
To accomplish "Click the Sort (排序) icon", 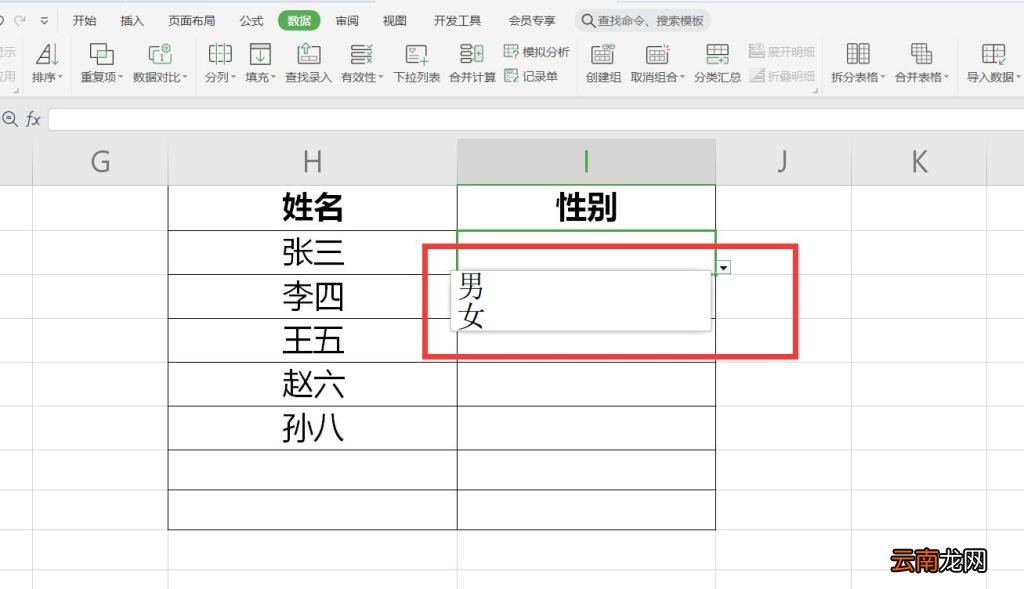I will tap(47, 54).
